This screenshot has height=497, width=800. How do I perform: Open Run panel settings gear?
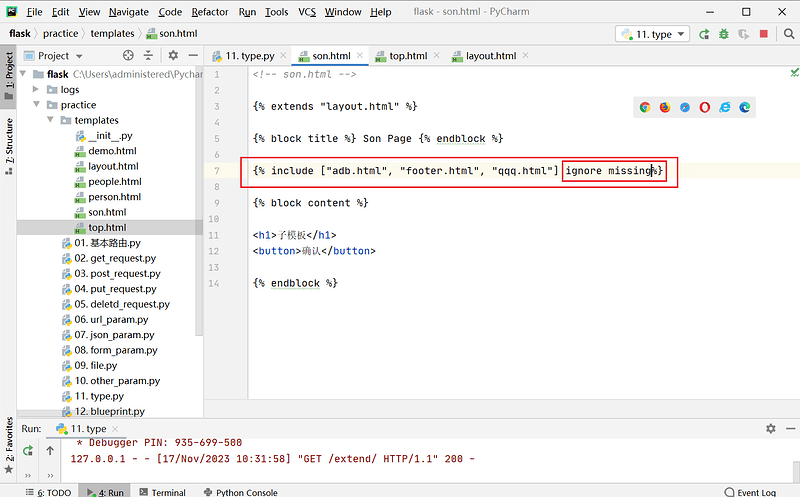(x=771, y=429)
